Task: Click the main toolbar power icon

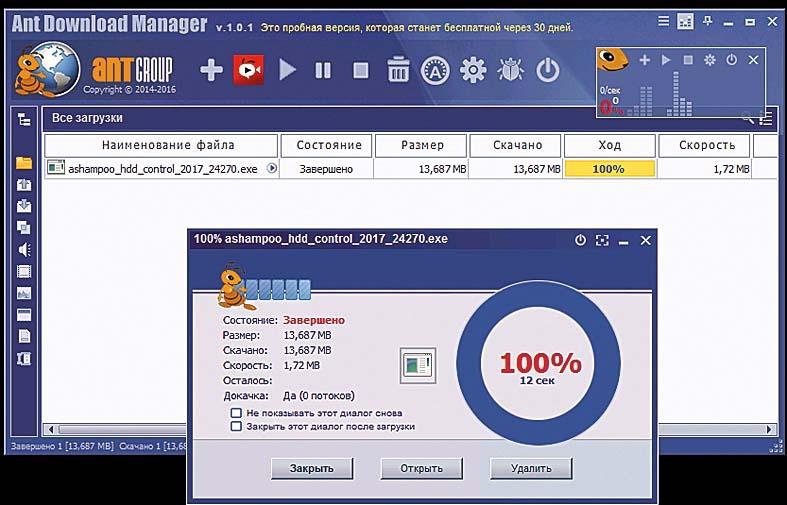Action: (x=547, y=70)
